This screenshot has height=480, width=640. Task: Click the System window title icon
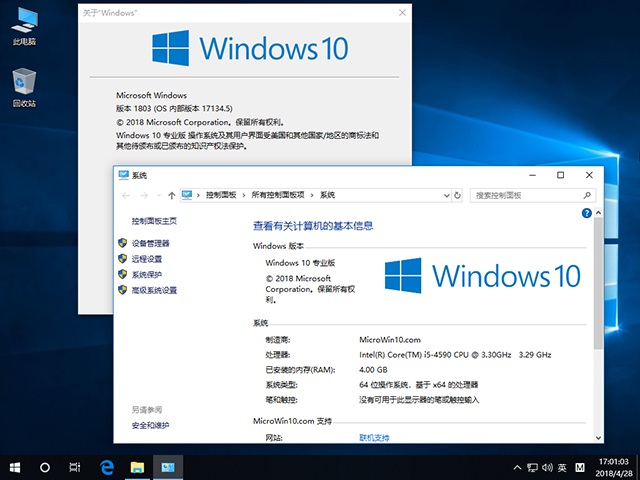[x=123, y=175]
